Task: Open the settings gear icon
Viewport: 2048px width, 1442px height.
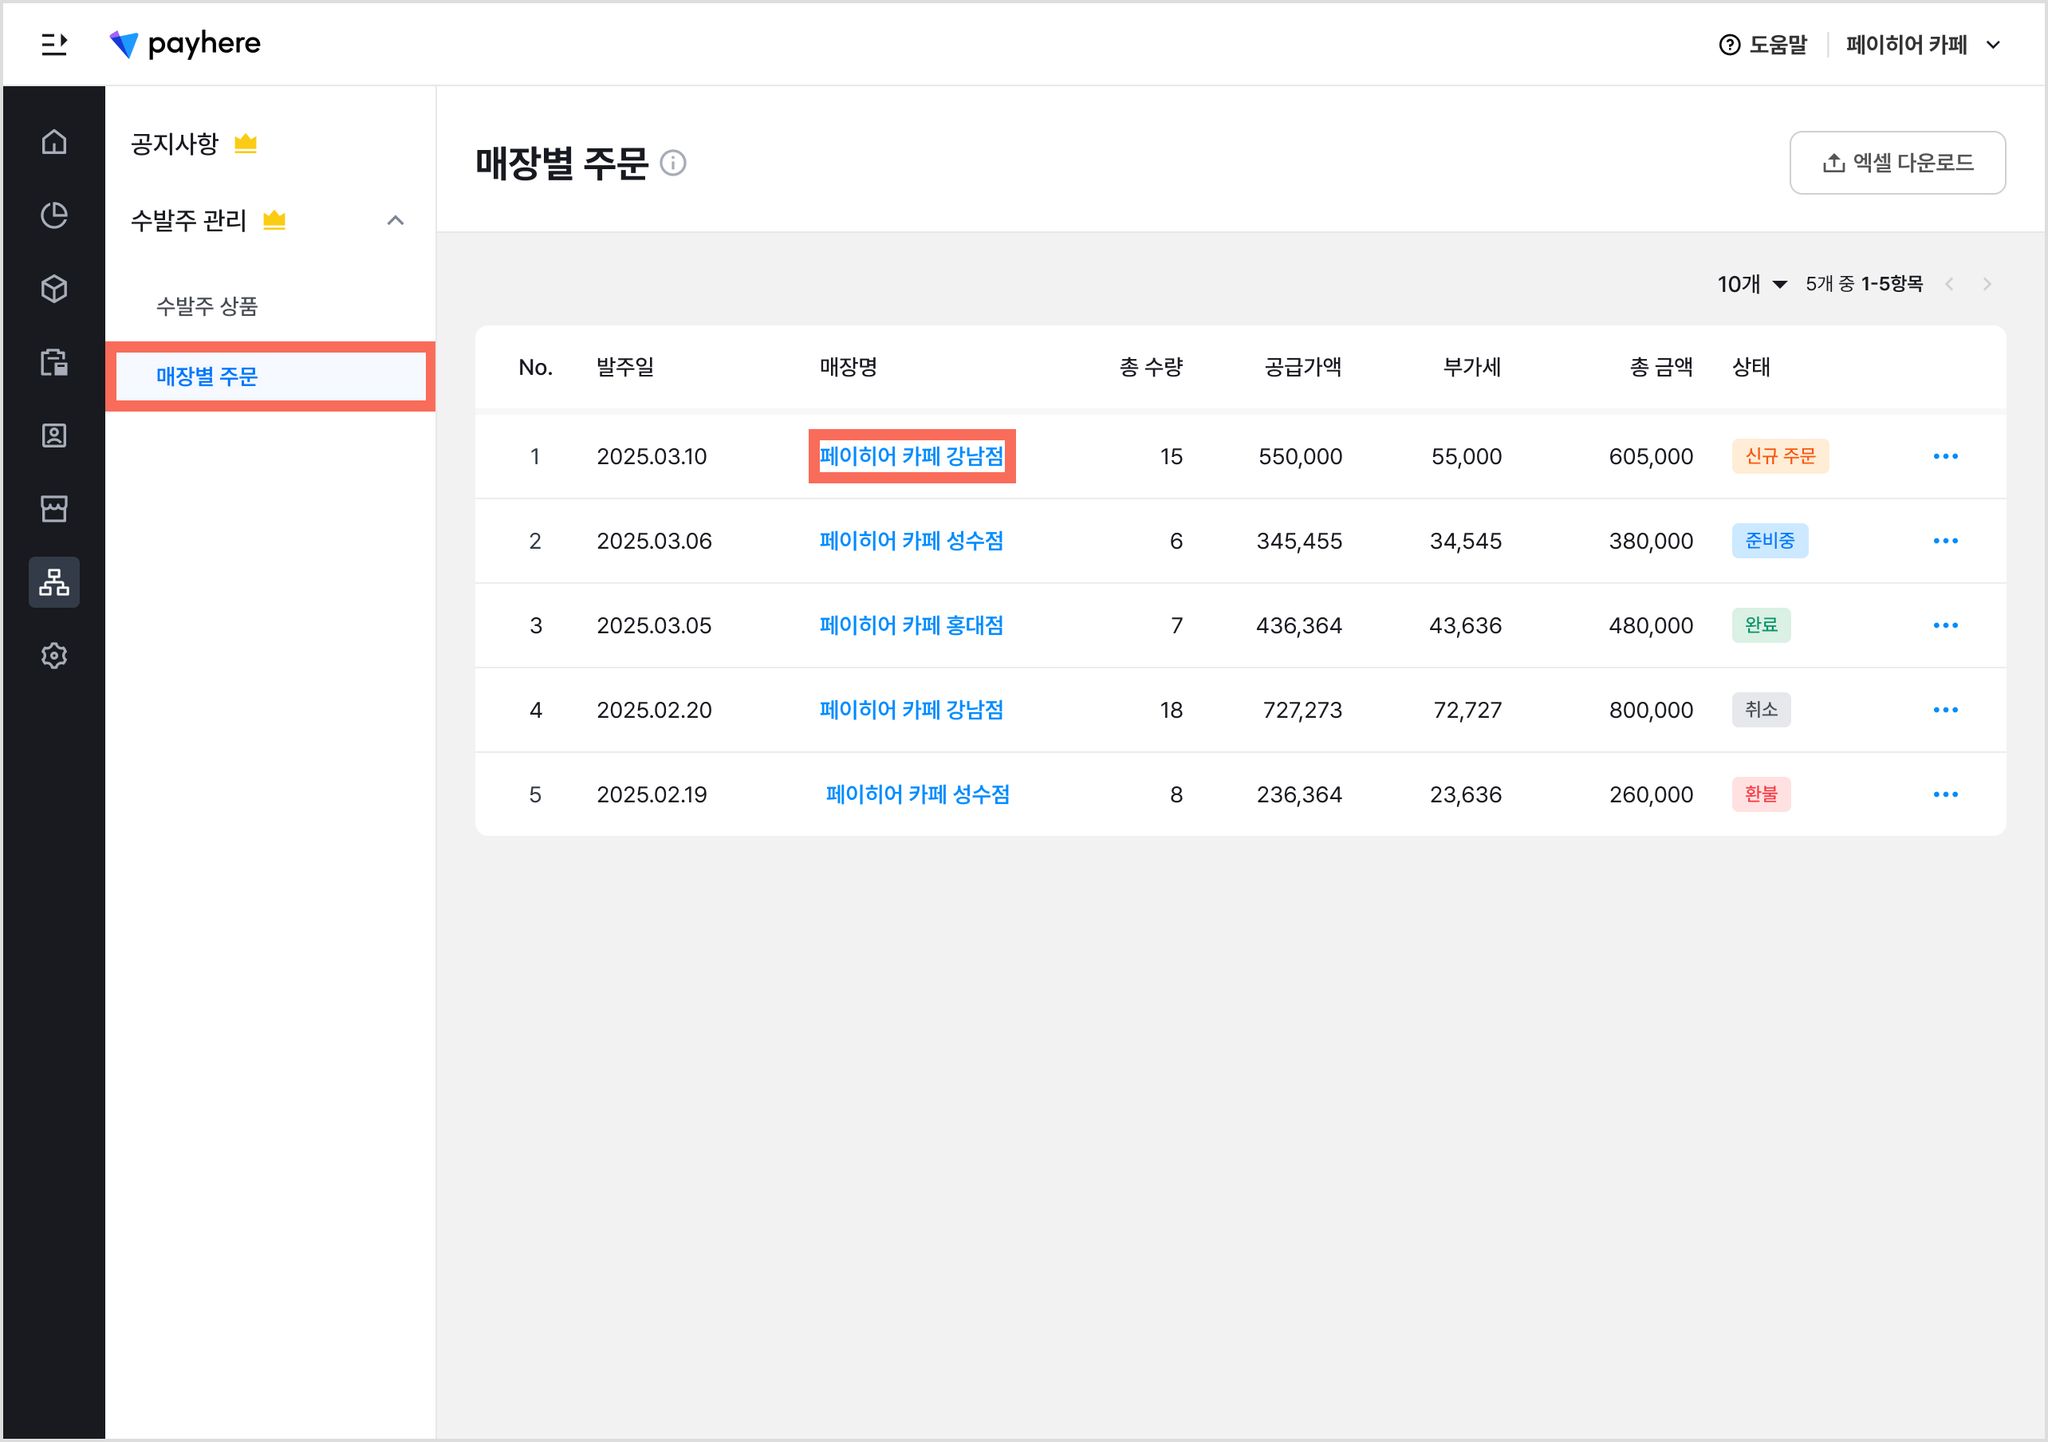Action: tap(54, 656)
